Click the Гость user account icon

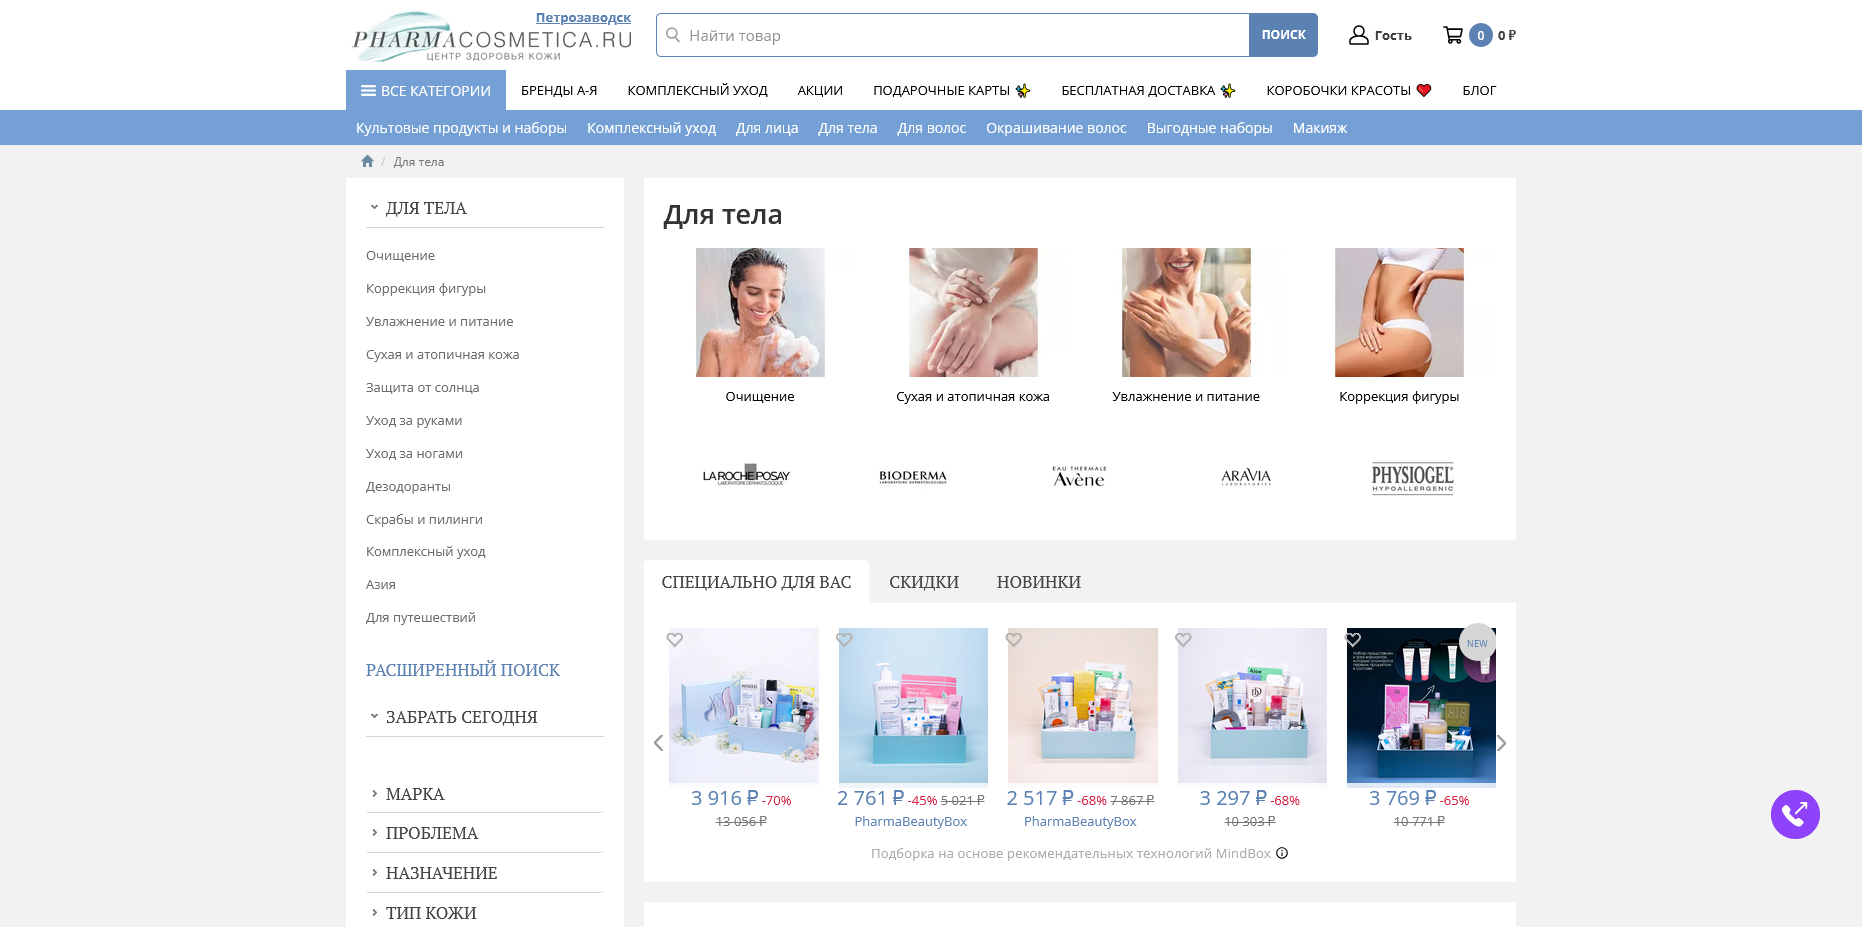coord(1358,35)
